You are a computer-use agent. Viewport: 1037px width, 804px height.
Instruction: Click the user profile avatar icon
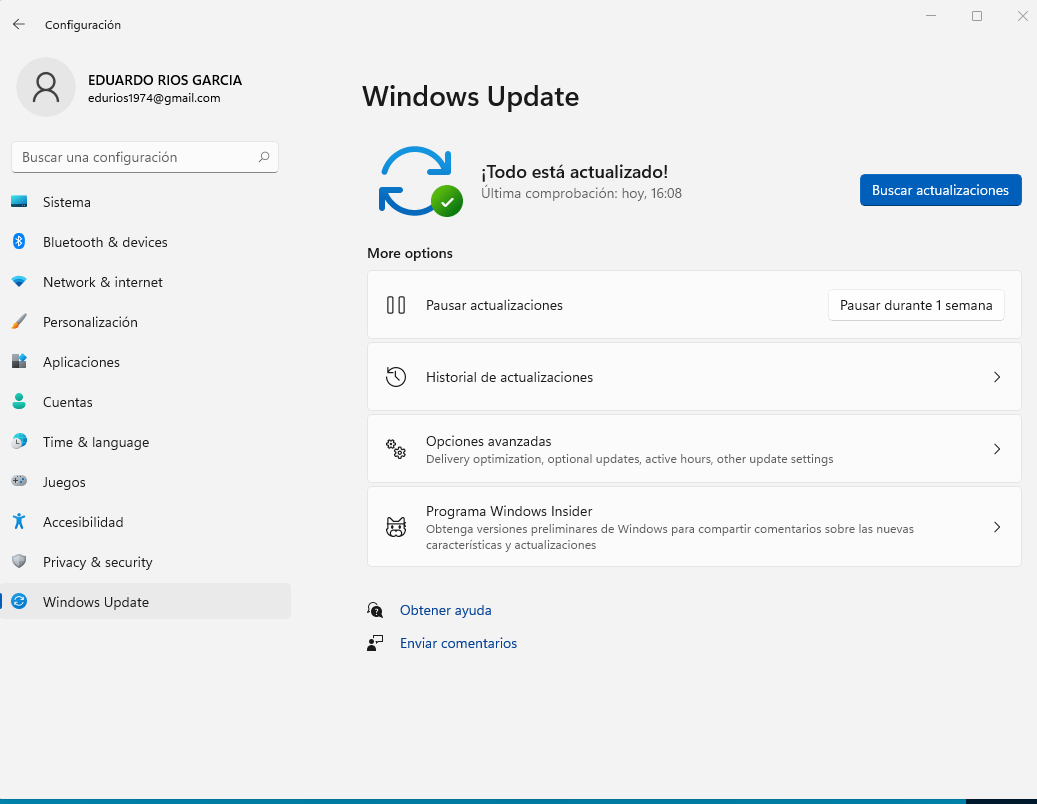click(46, 87)
